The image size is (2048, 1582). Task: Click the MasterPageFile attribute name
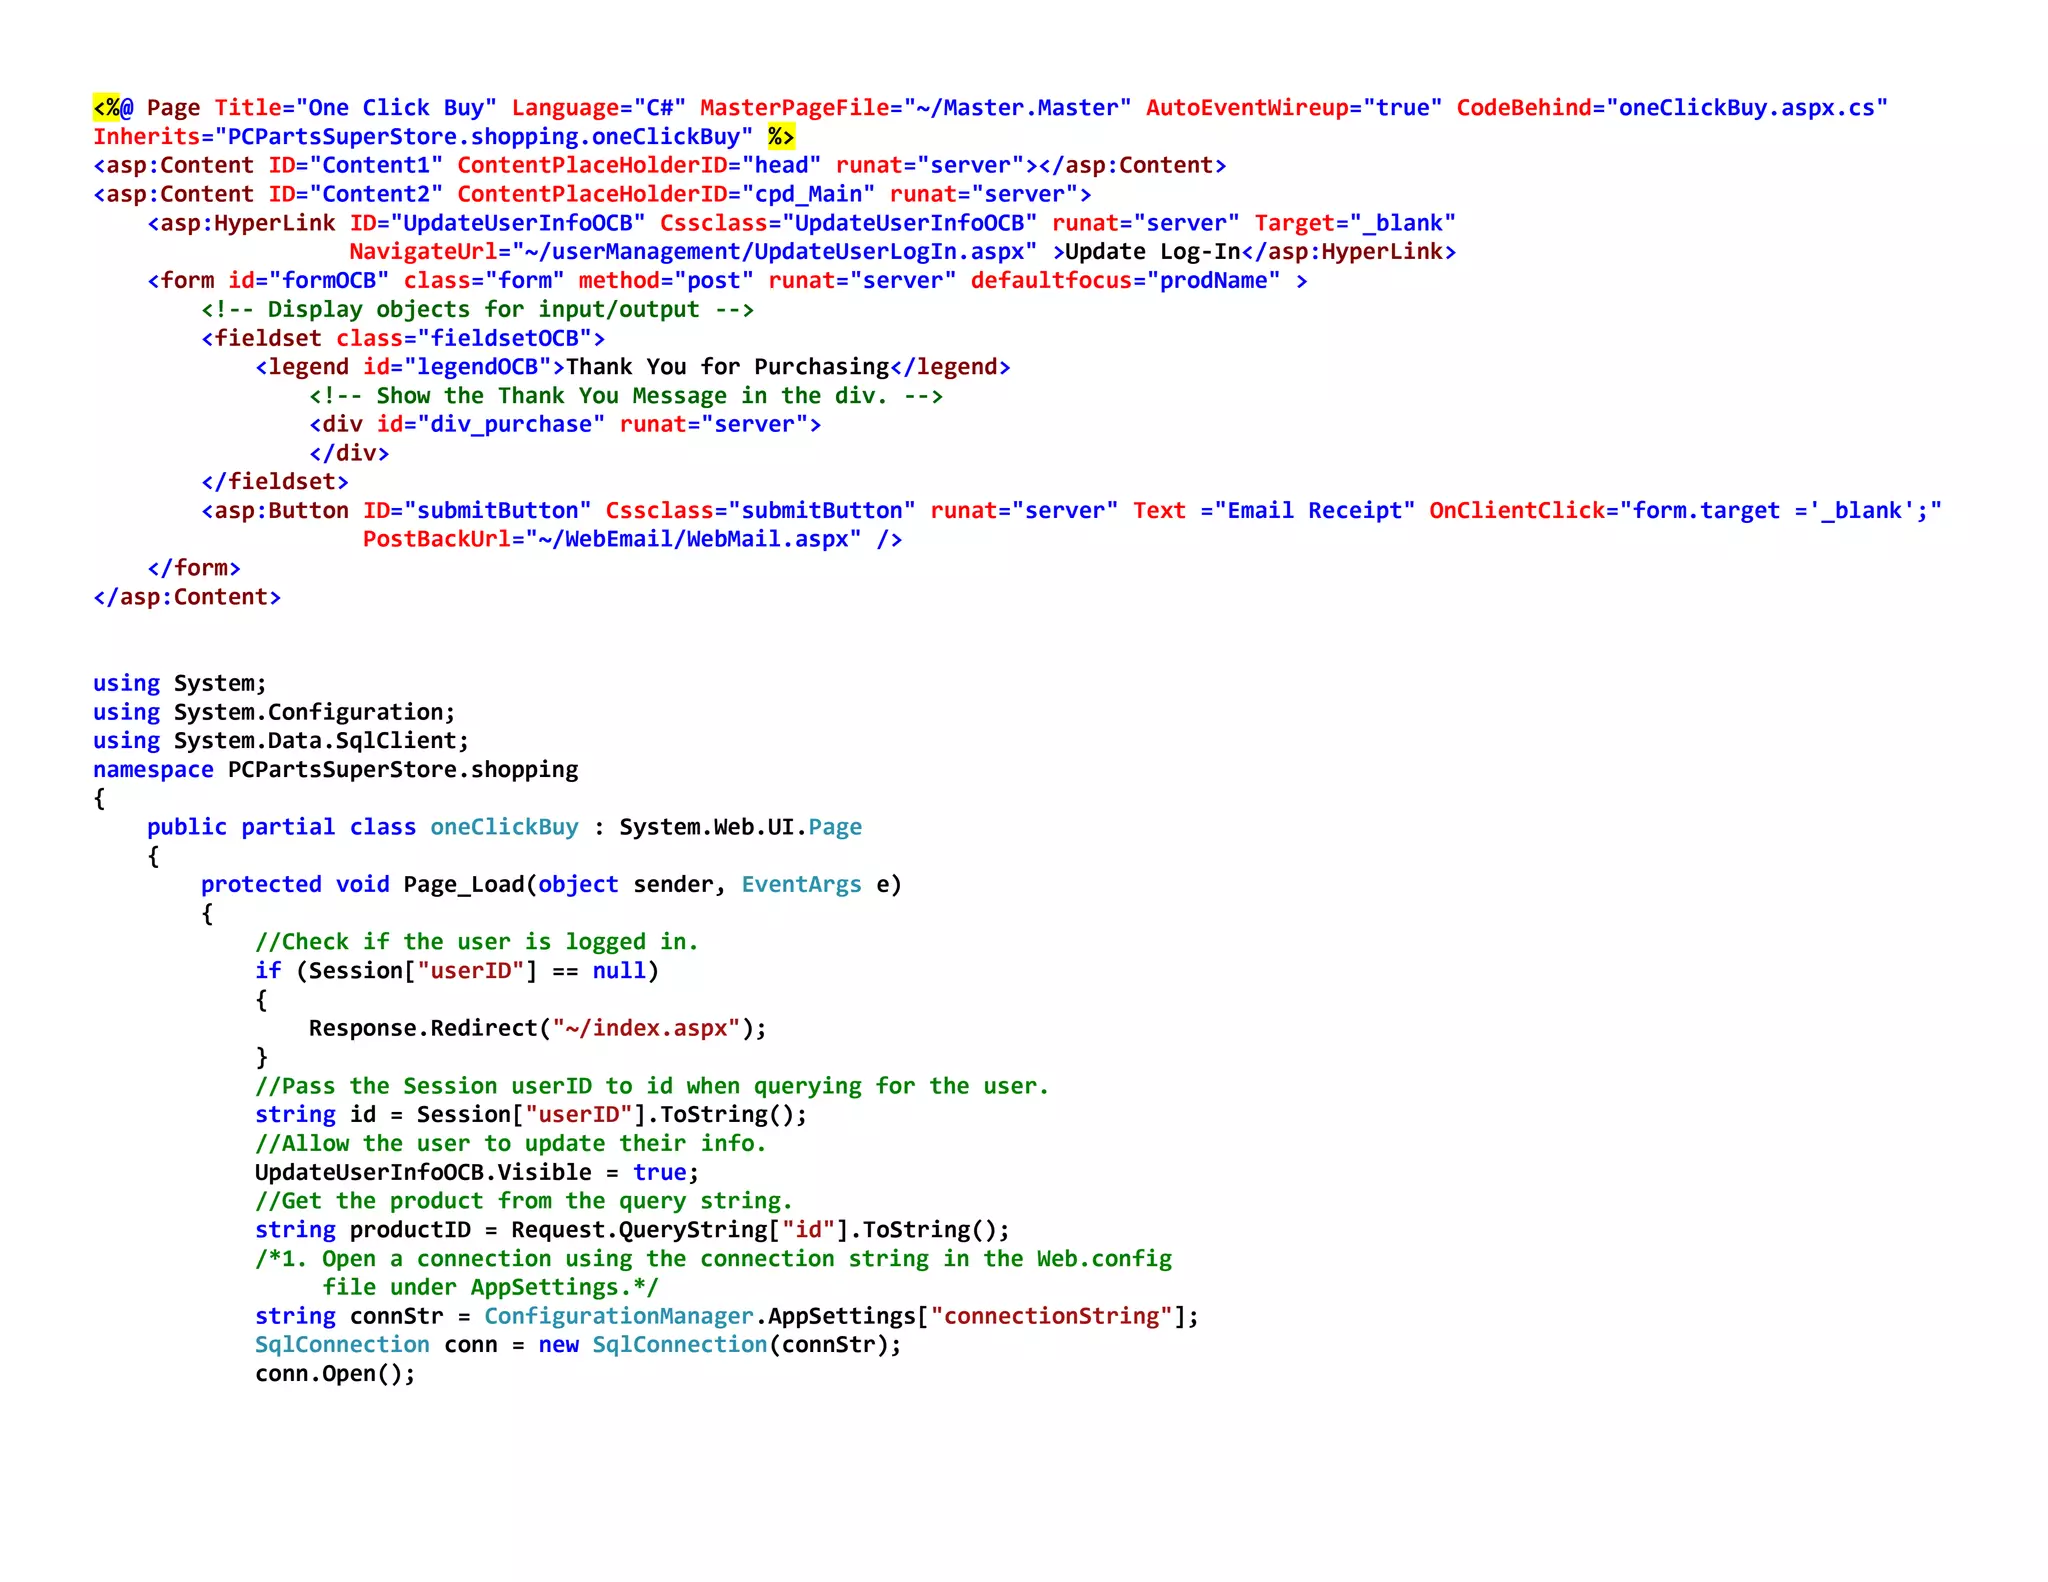click(794, 108)
